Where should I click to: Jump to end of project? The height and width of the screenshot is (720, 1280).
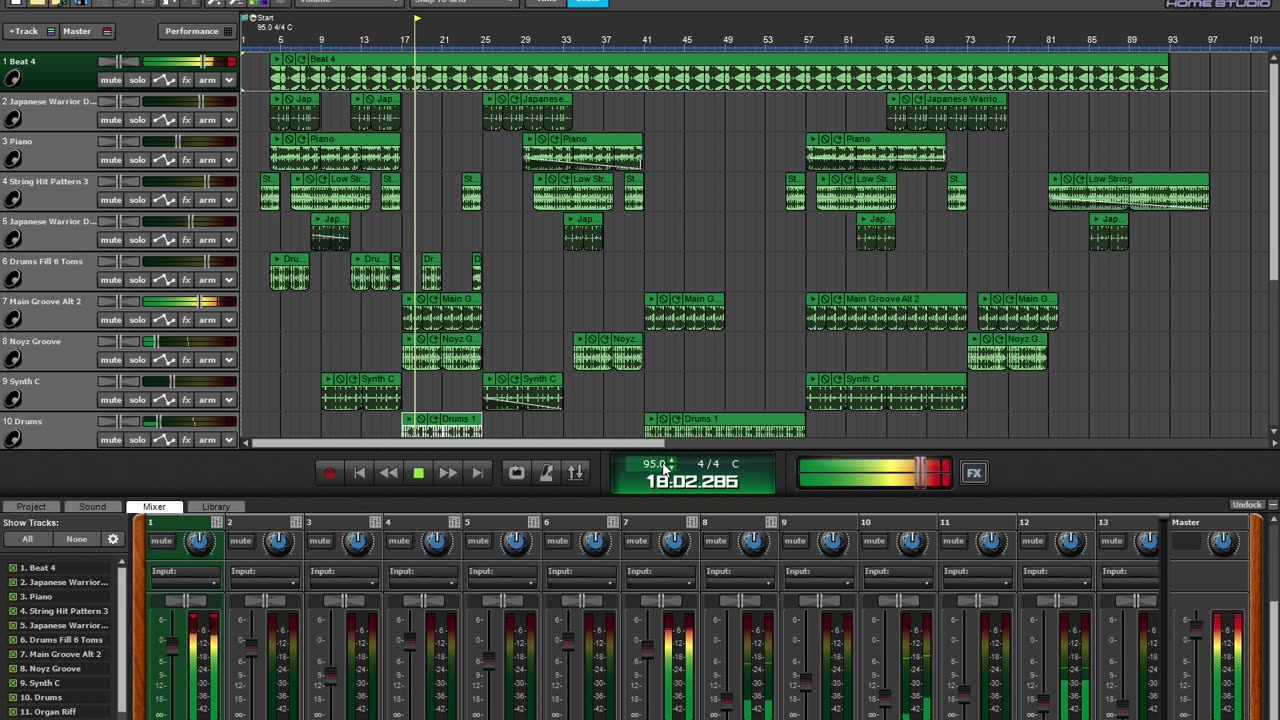(x=477, y=473)
